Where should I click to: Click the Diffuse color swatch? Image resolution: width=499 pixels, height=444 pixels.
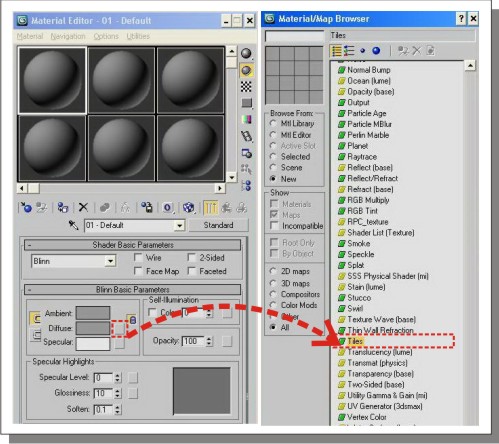tap(93, 328)
